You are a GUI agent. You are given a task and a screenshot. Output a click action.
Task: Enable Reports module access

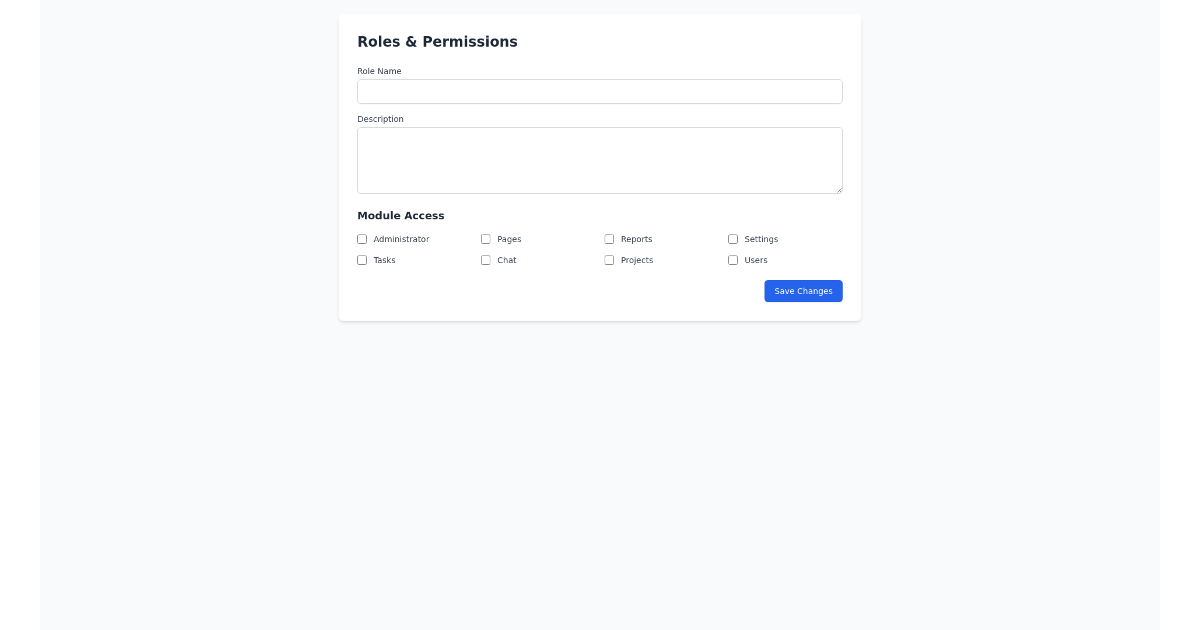point(609,239)
